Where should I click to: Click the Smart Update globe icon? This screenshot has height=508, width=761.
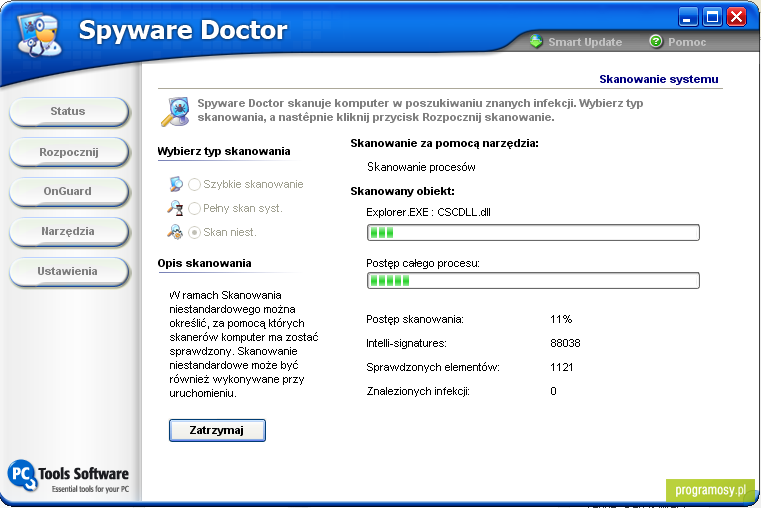[x=536, y=42]
